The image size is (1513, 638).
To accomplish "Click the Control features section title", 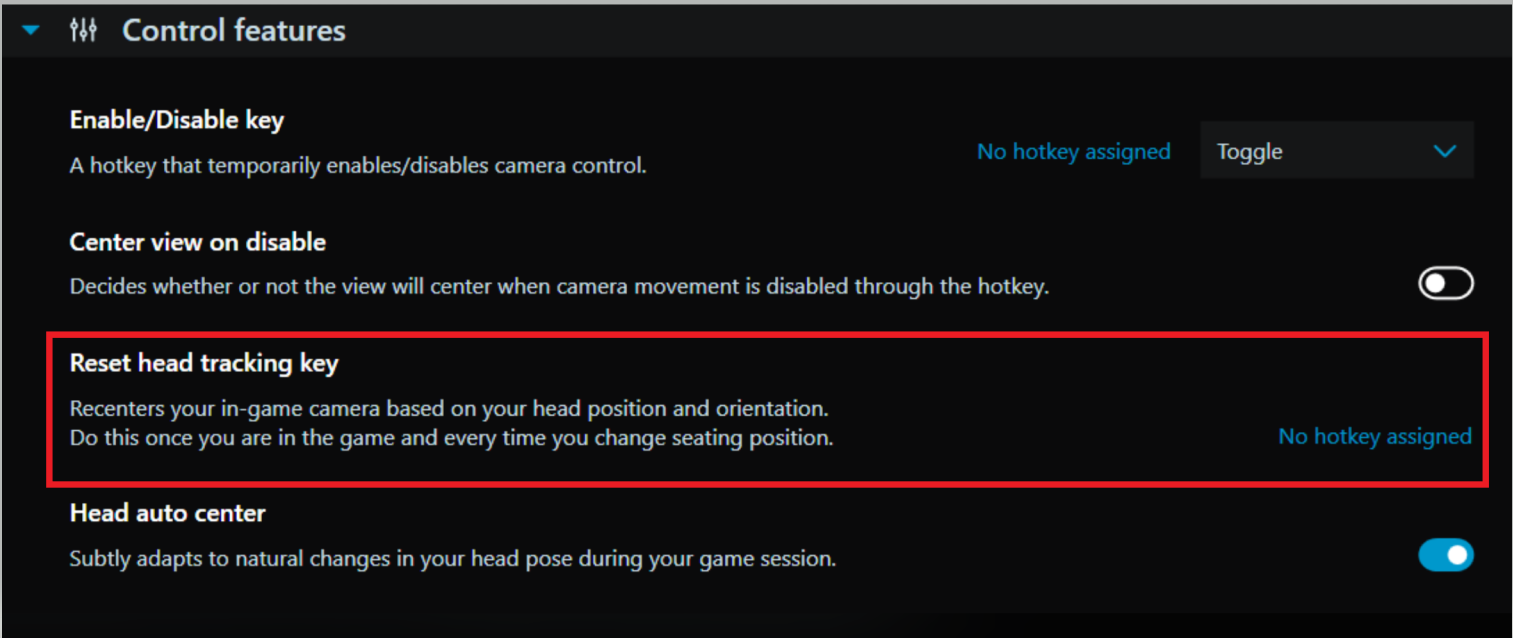I will 233,31.
